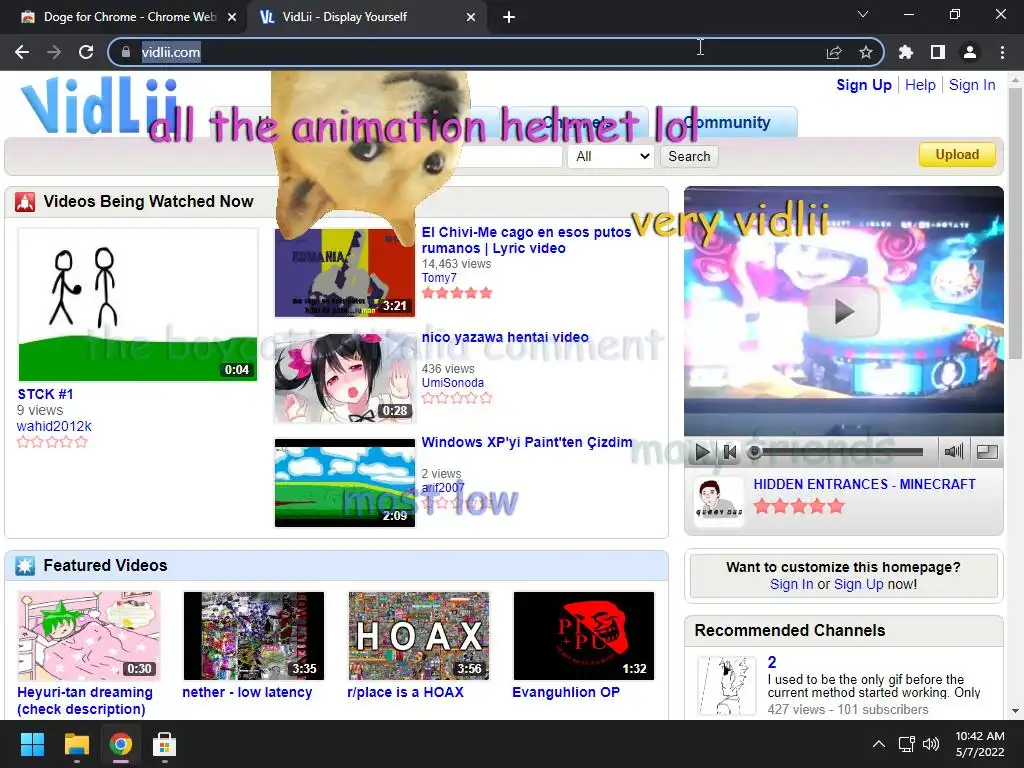
Task: Open the Heyuri-tan dreaming thumbnail
Action: (x=89, y=635)
